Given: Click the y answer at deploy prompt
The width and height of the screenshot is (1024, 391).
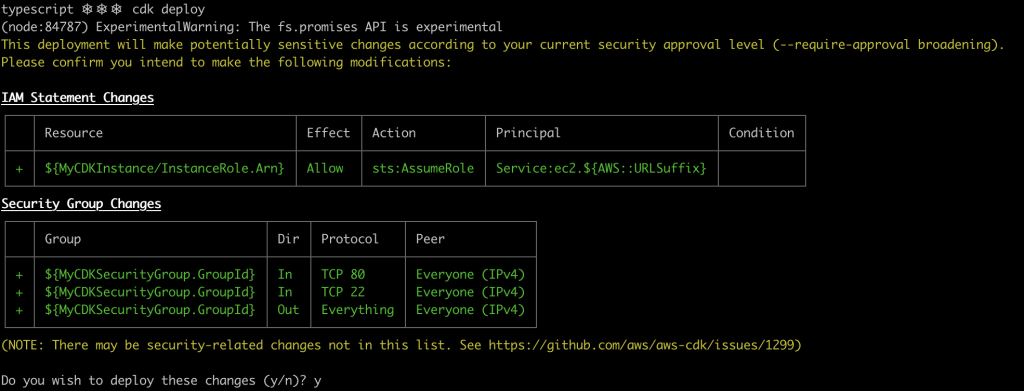Looking at the screenshot, I should (x=317, y=381).
